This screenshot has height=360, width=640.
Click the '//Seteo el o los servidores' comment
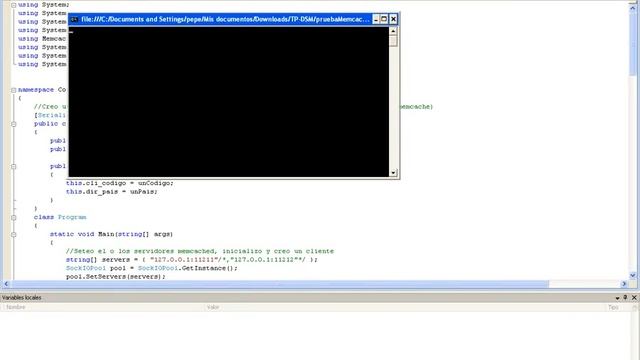200,251
